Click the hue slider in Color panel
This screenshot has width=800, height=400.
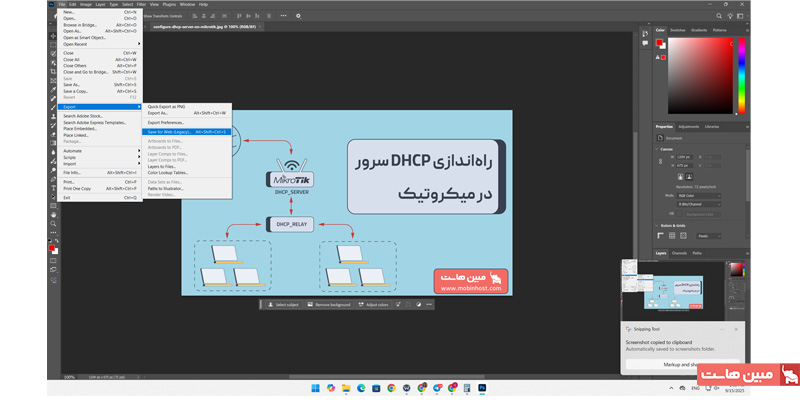pyautogui.click(x=742, y=76)
